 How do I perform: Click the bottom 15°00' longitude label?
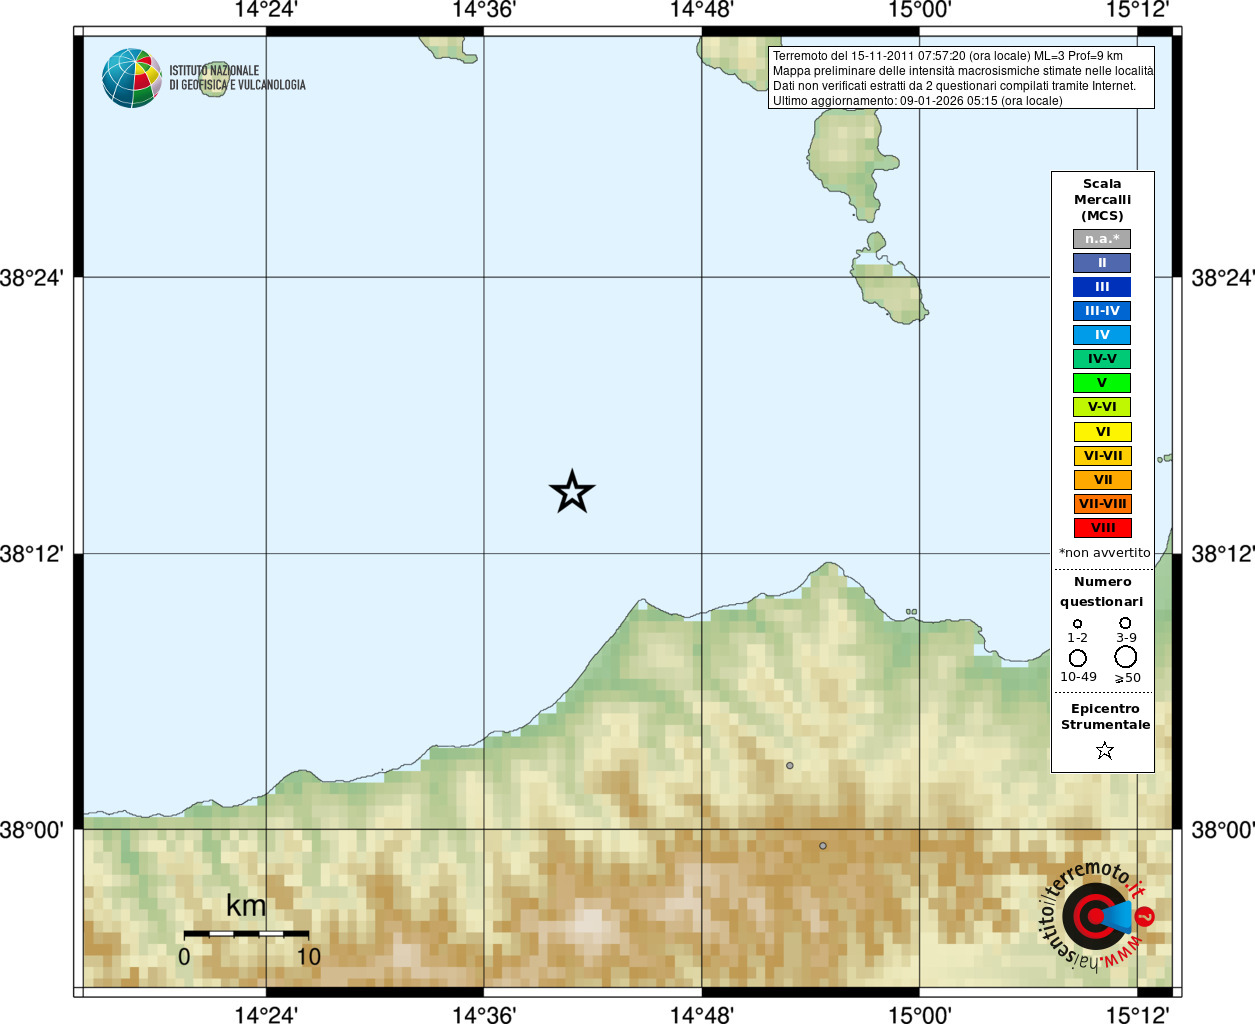click(920, 1014)
